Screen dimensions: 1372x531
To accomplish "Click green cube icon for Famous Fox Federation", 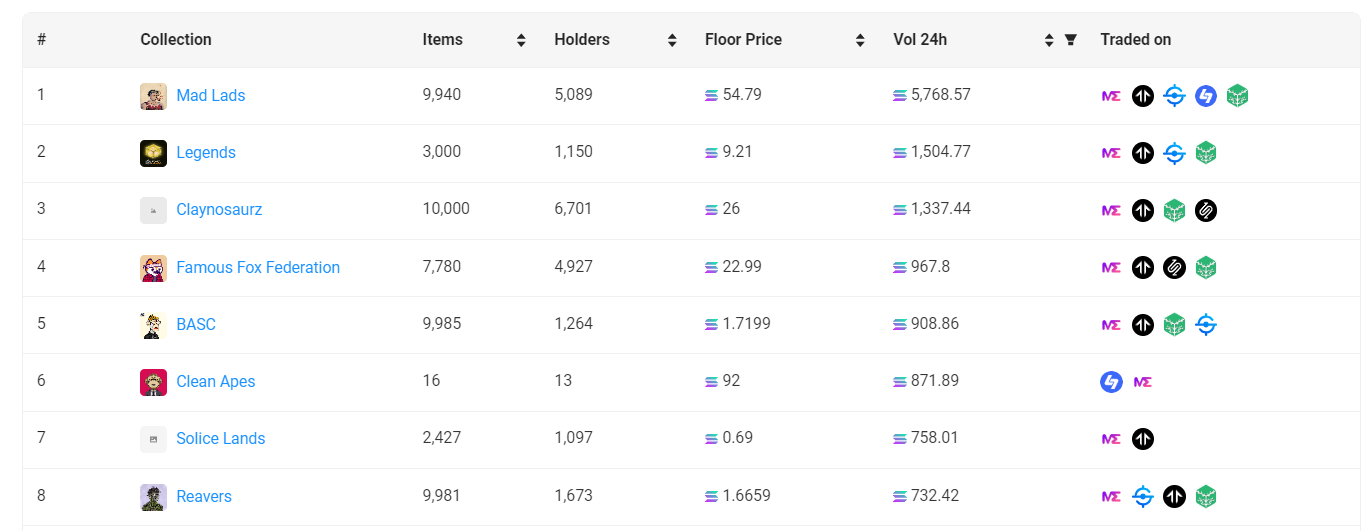I will point(1206,268).
